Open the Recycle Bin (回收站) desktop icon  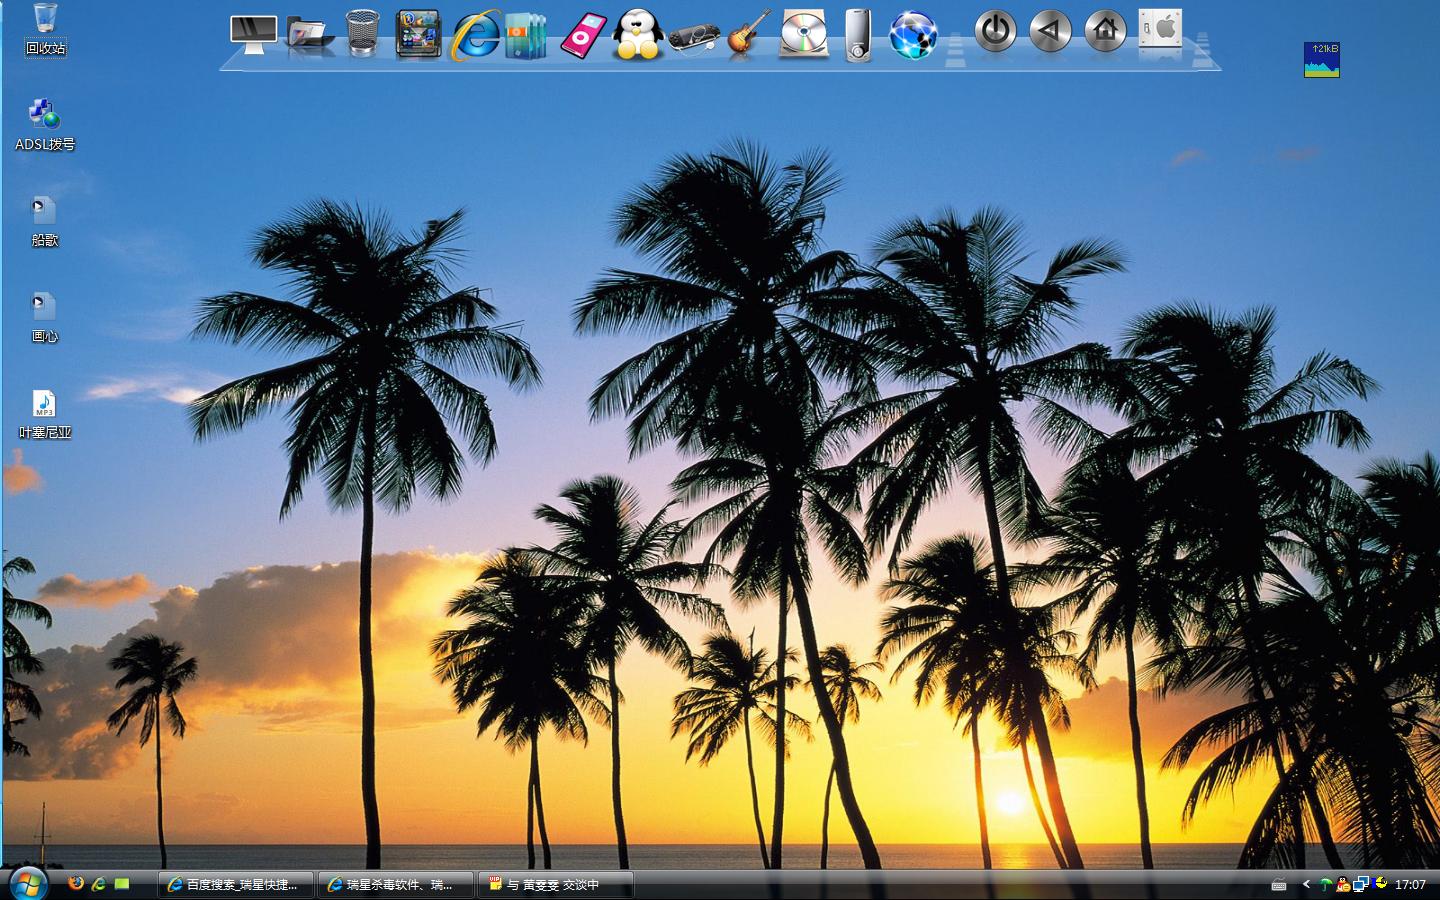point(45,29)
